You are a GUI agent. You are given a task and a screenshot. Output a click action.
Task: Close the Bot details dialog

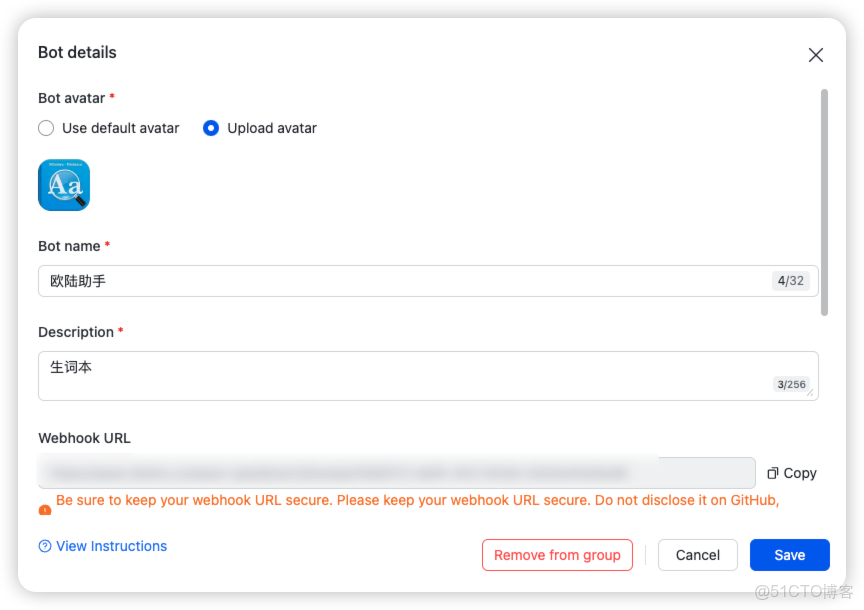point(816,55)
